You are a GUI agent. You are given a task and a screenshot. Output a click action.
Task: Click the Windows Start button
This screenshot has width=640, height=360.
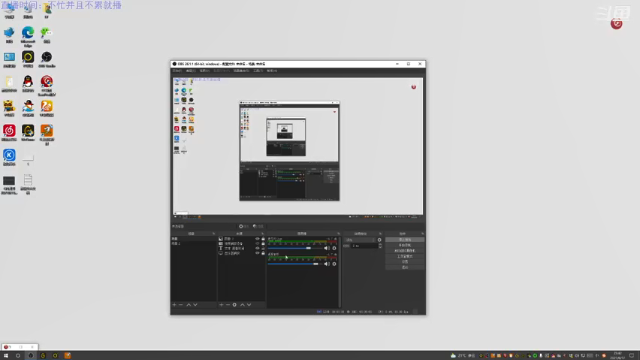click(x=6, y=356)
